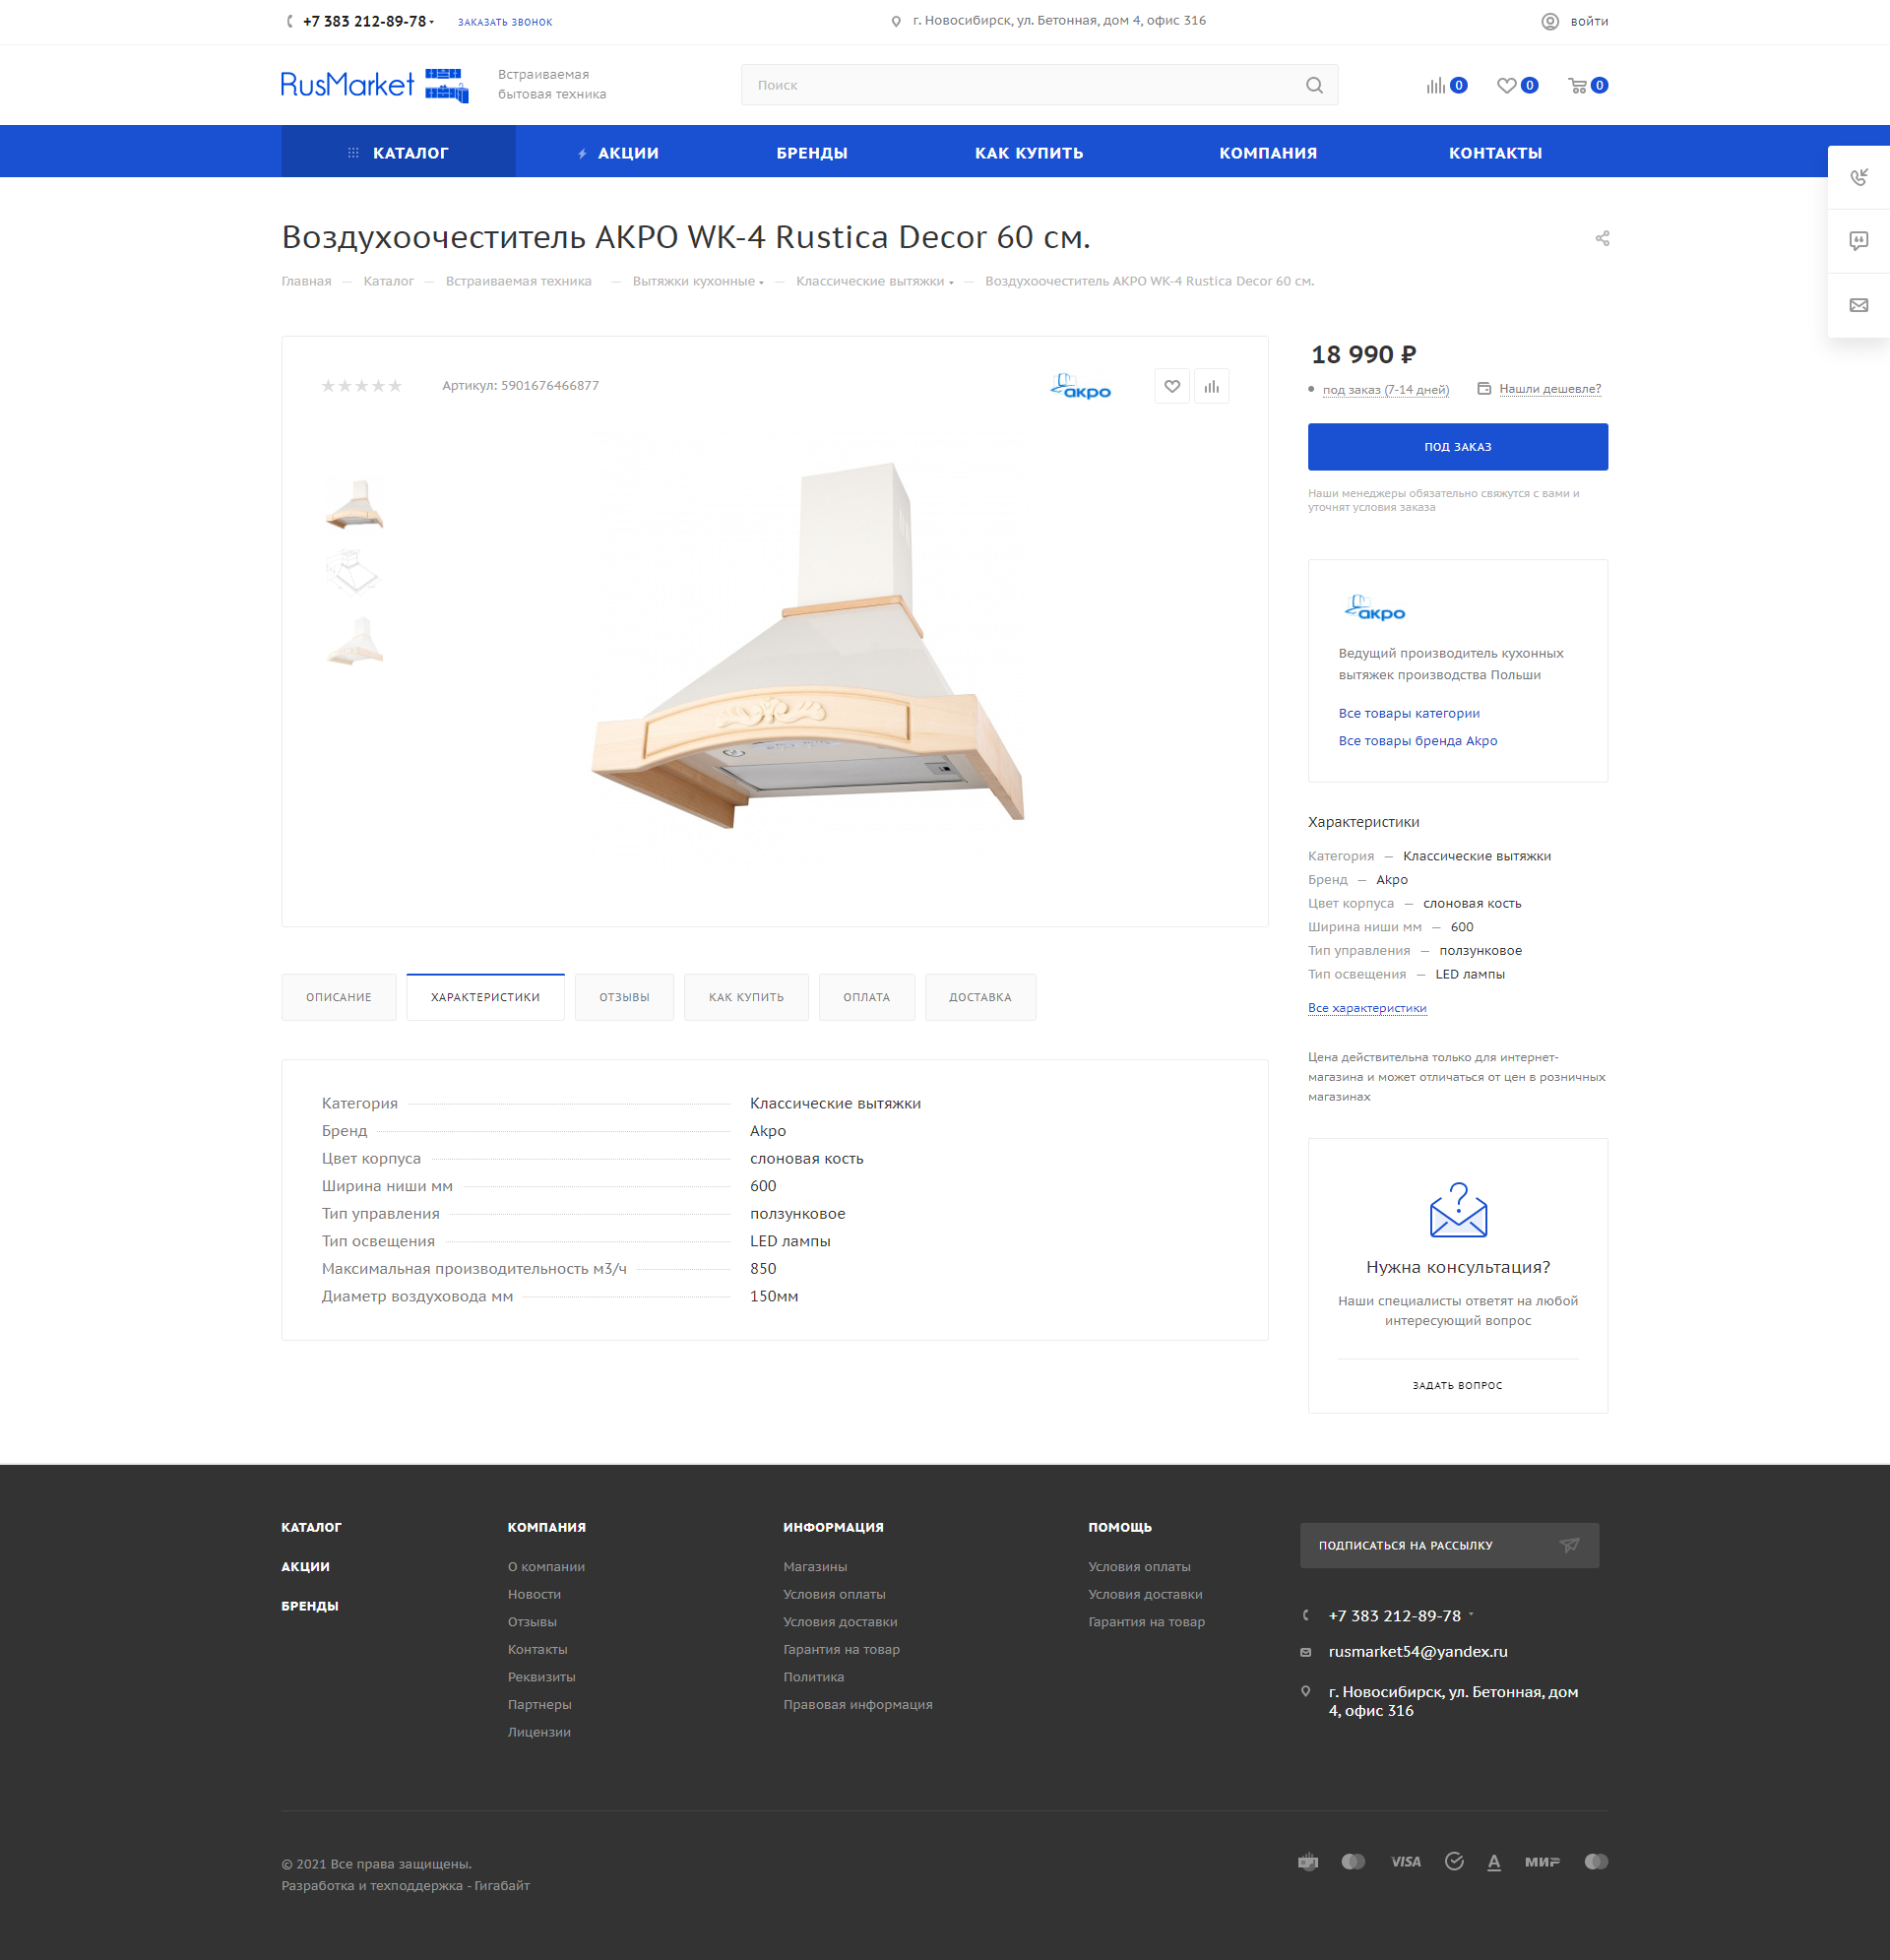
Task: Click the paper plane subscribe icon in footer
Action: pyautogui.click(x=1569, y=1545)
